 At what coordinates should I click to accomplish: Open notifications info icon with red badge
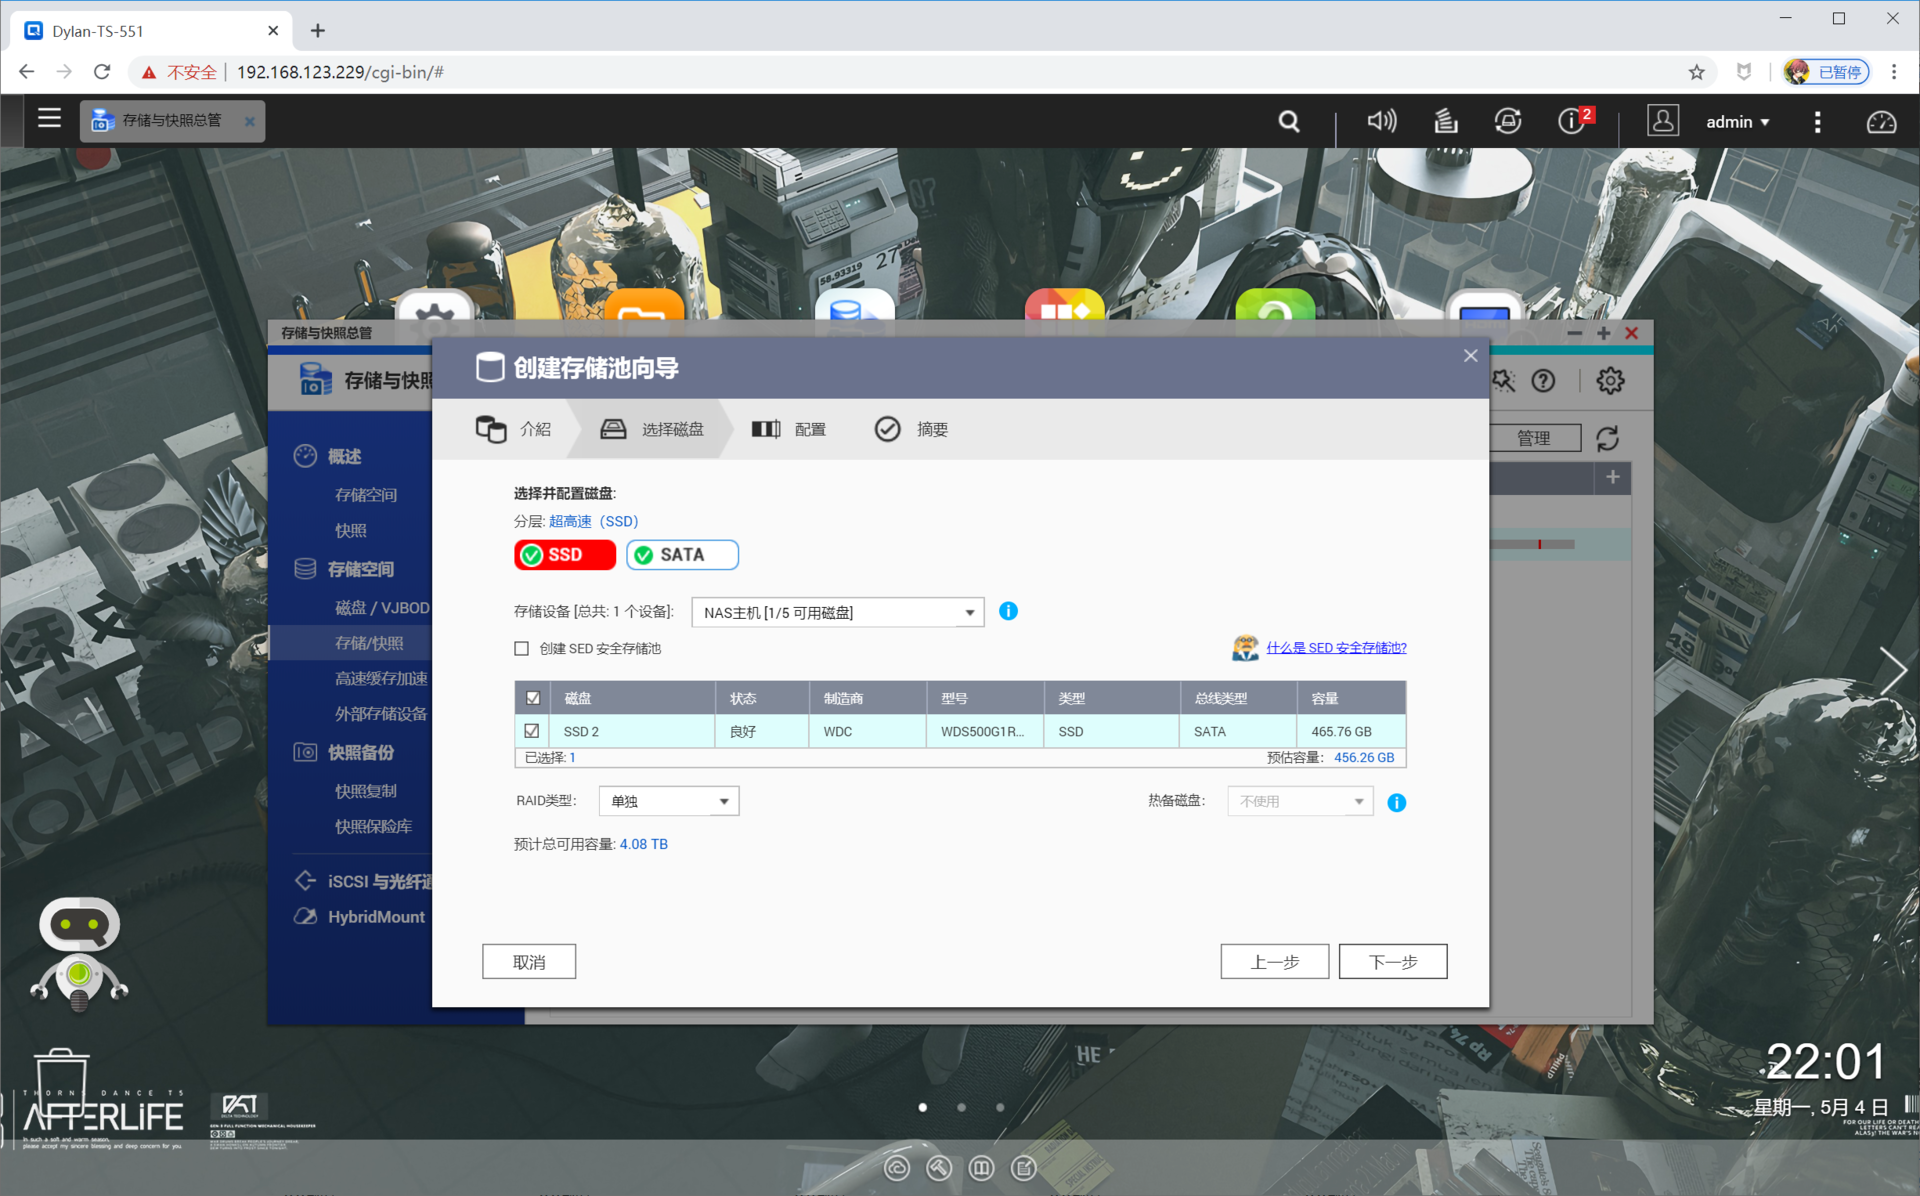(x=1572, y=122)
